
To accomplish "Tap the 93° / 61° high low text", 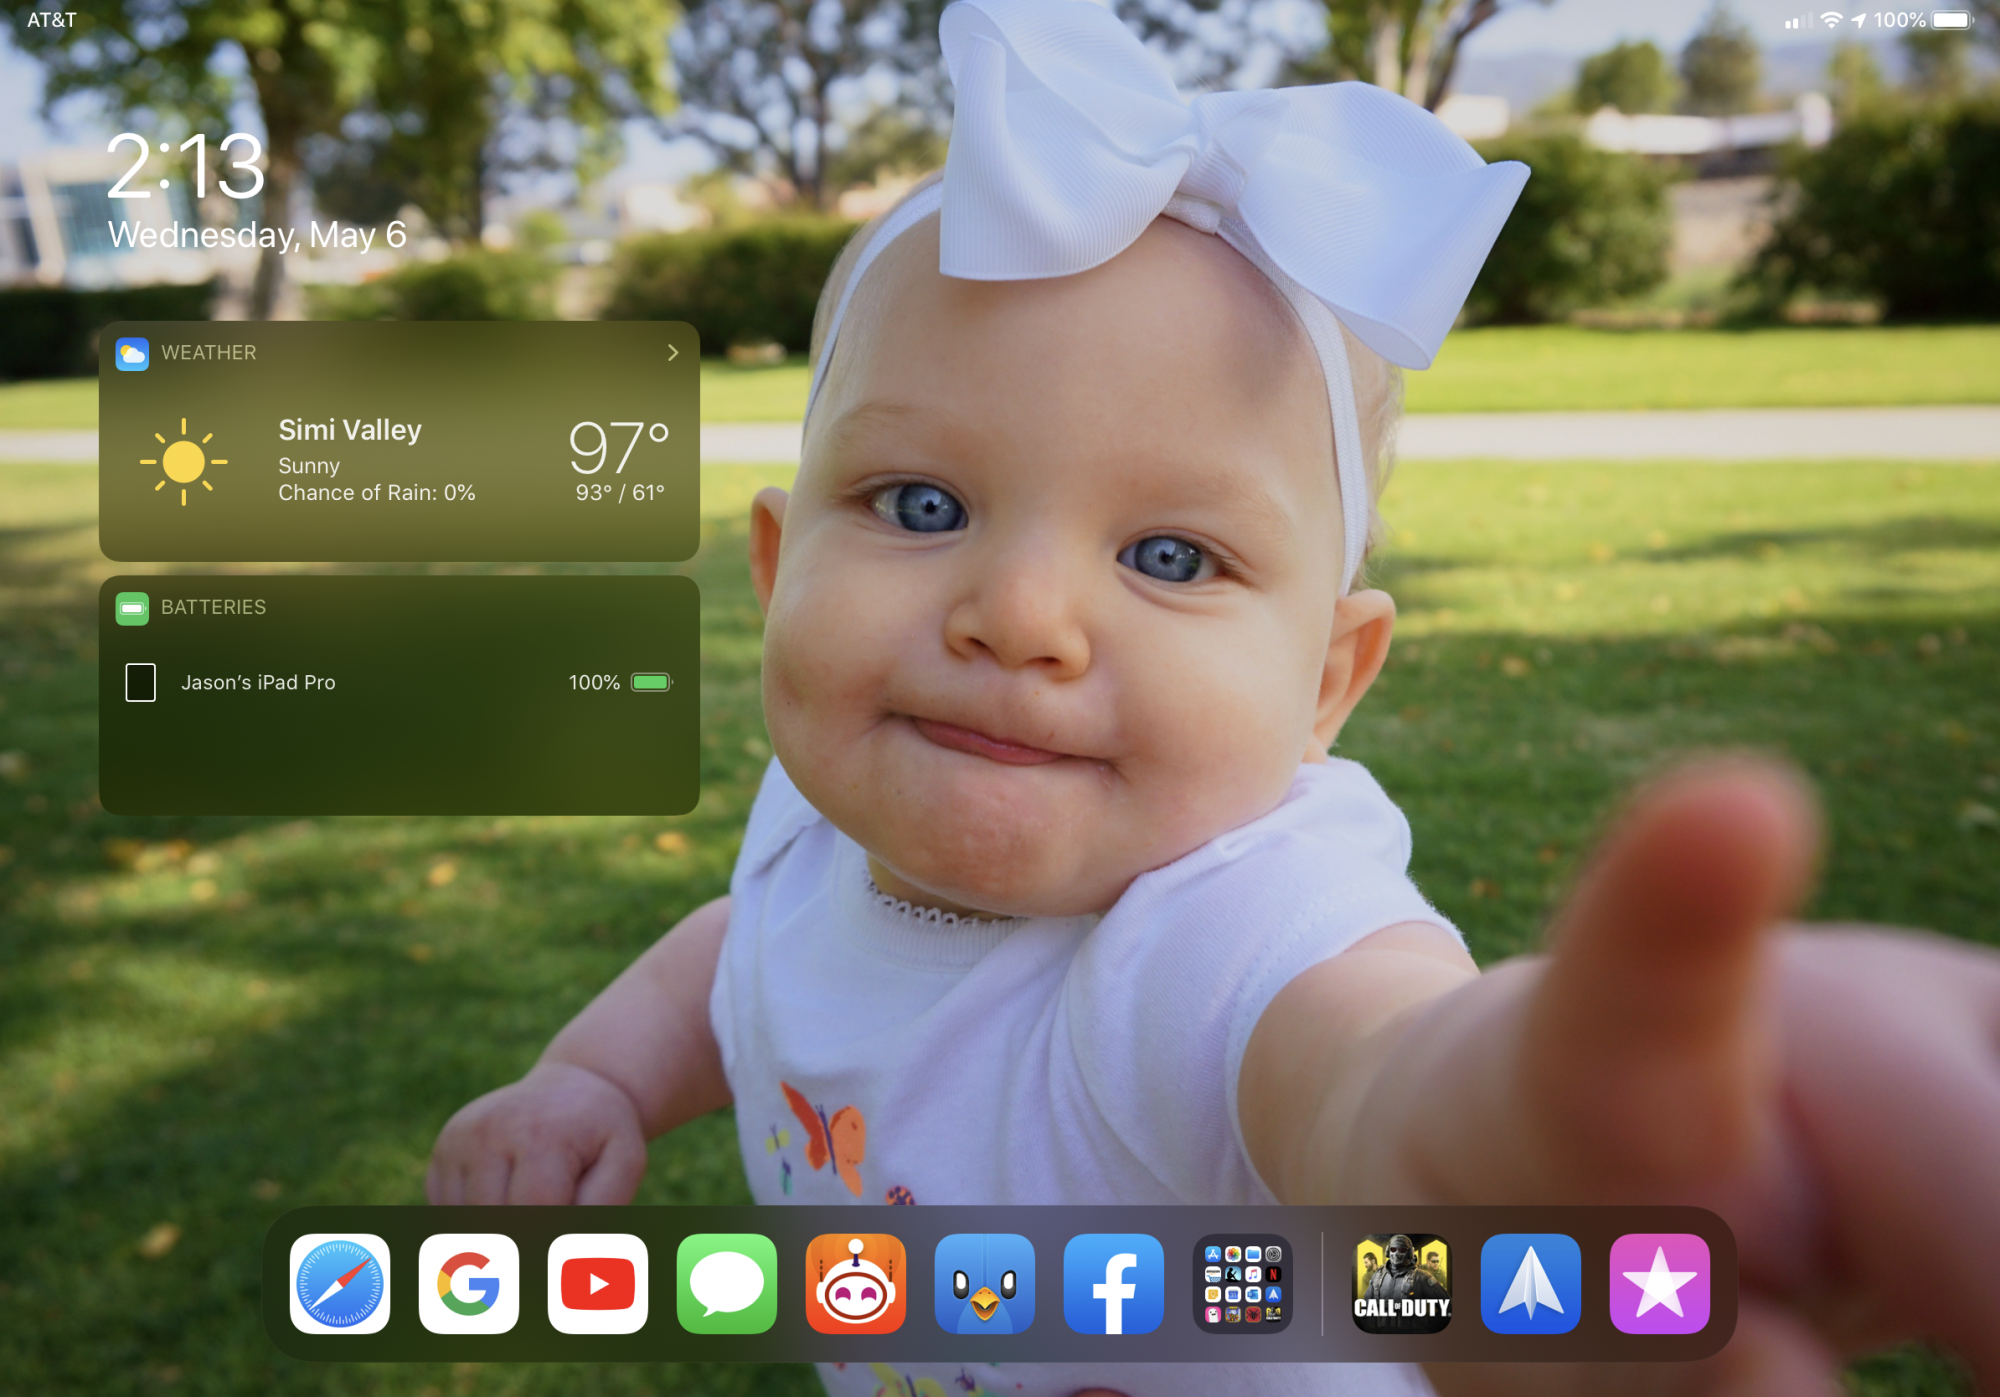I will (620, 493).
